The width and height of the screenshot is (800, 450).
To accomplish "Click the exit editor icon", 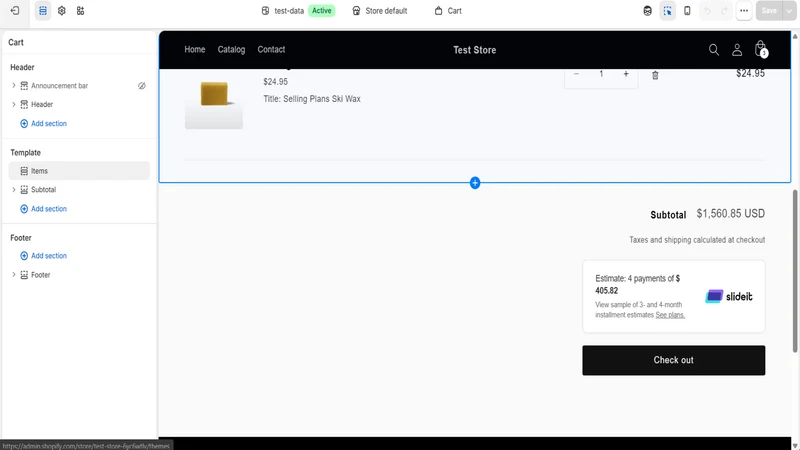I will [x=15, y=11].
